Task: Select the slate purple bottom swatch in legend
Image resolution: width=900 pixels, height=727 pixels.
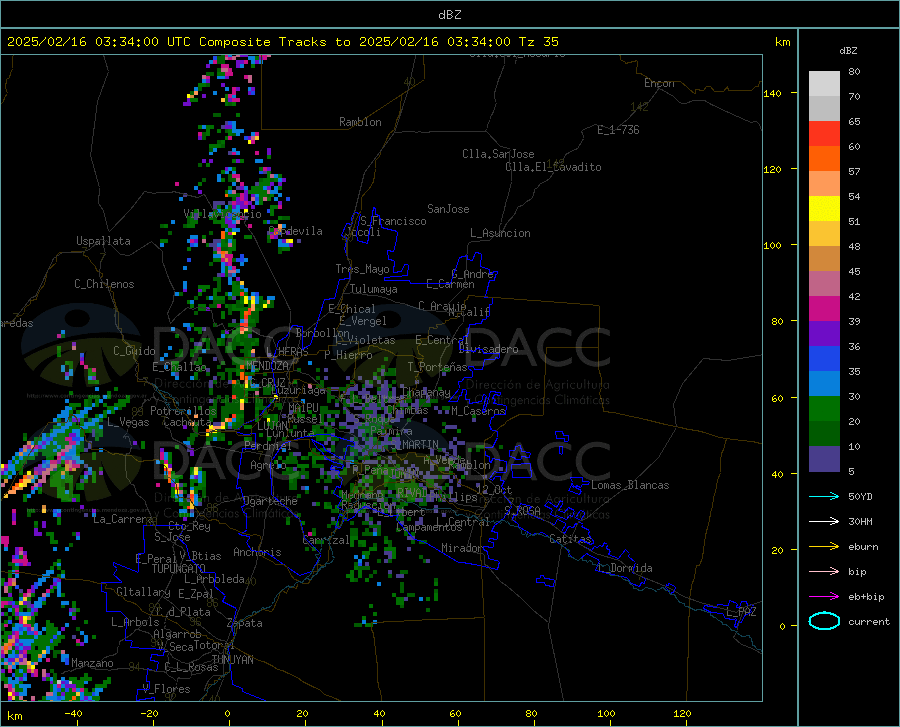Action: tap(824, 458)
